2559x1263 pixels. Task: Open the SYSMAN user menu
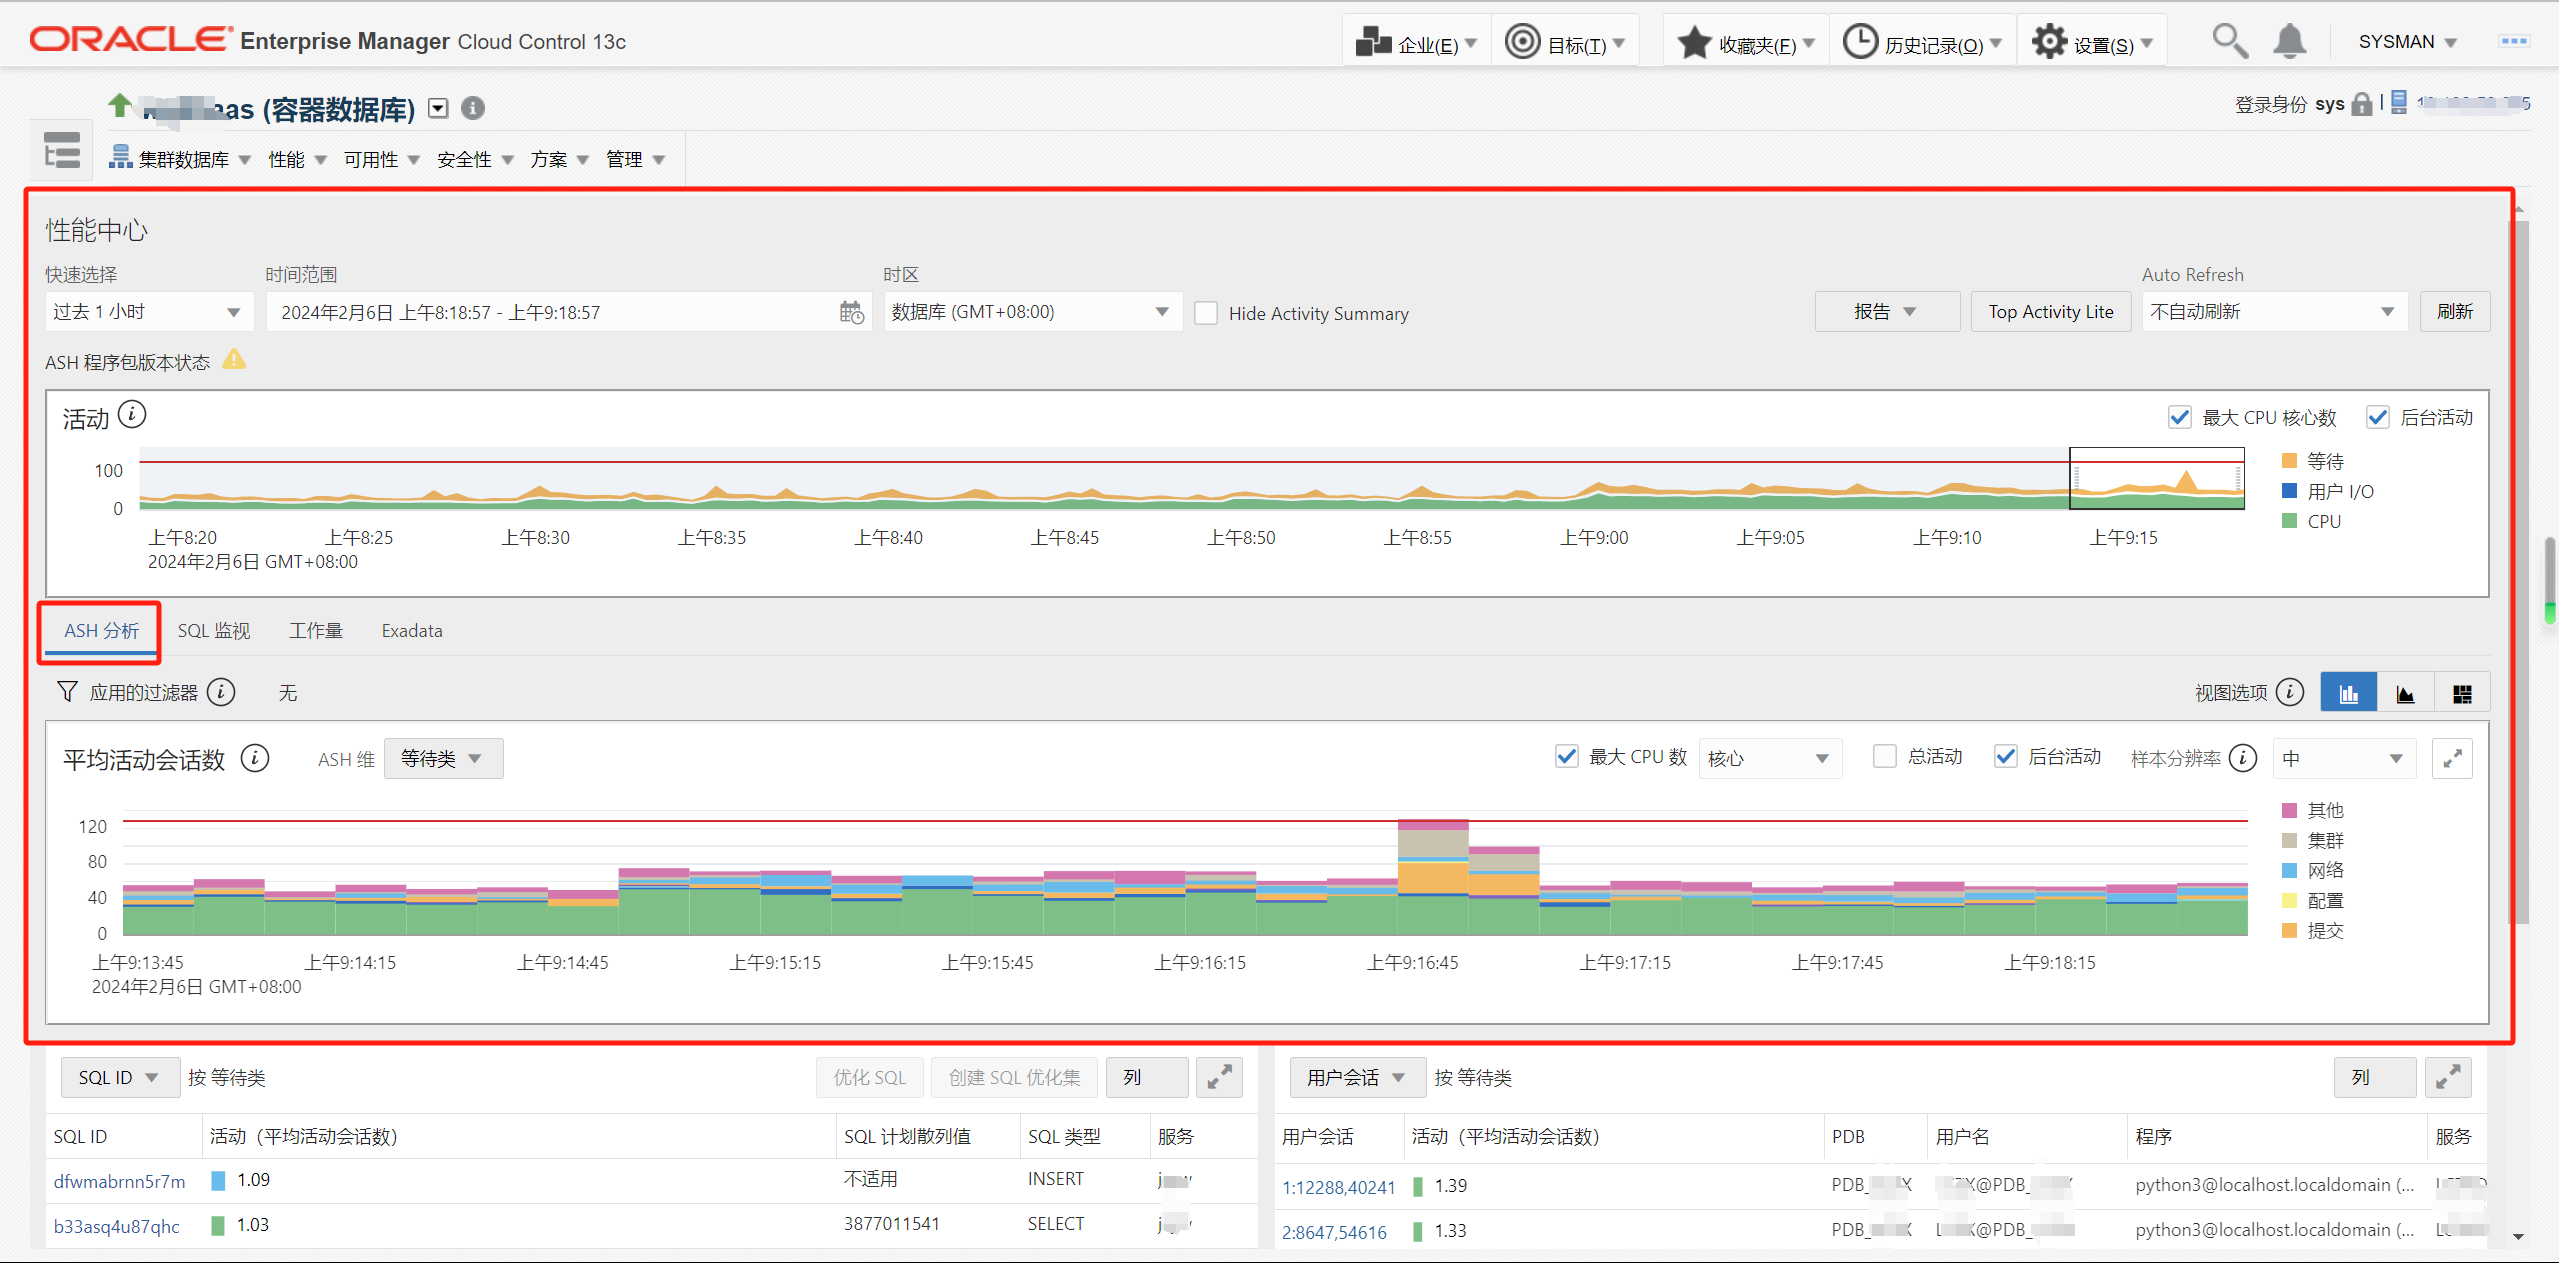click(2407, 42)
